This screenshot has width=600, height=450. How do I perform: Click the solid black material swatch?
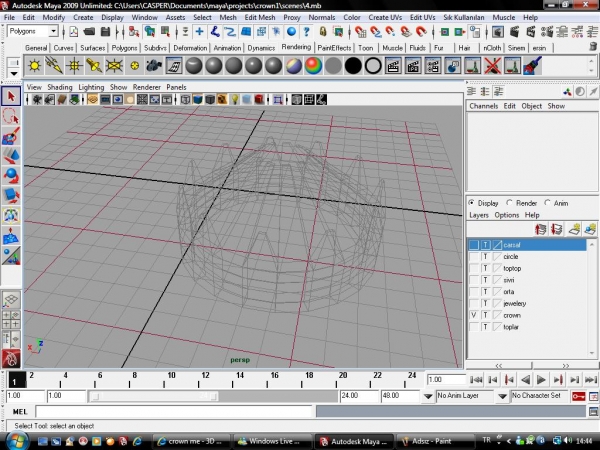pyautogui.click(x=353, y=65)
